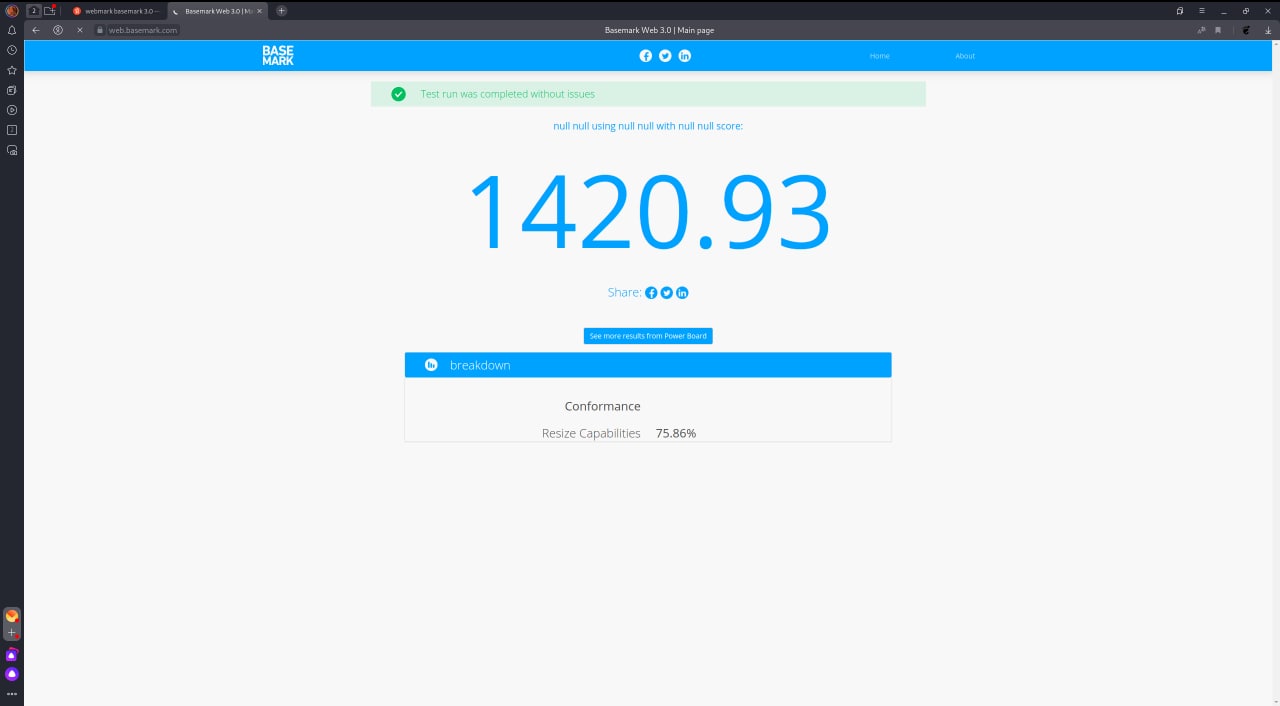The image size is (1280, 706).
Task: Click the 'null null using null null' score caption
Action: coord(648,126)
